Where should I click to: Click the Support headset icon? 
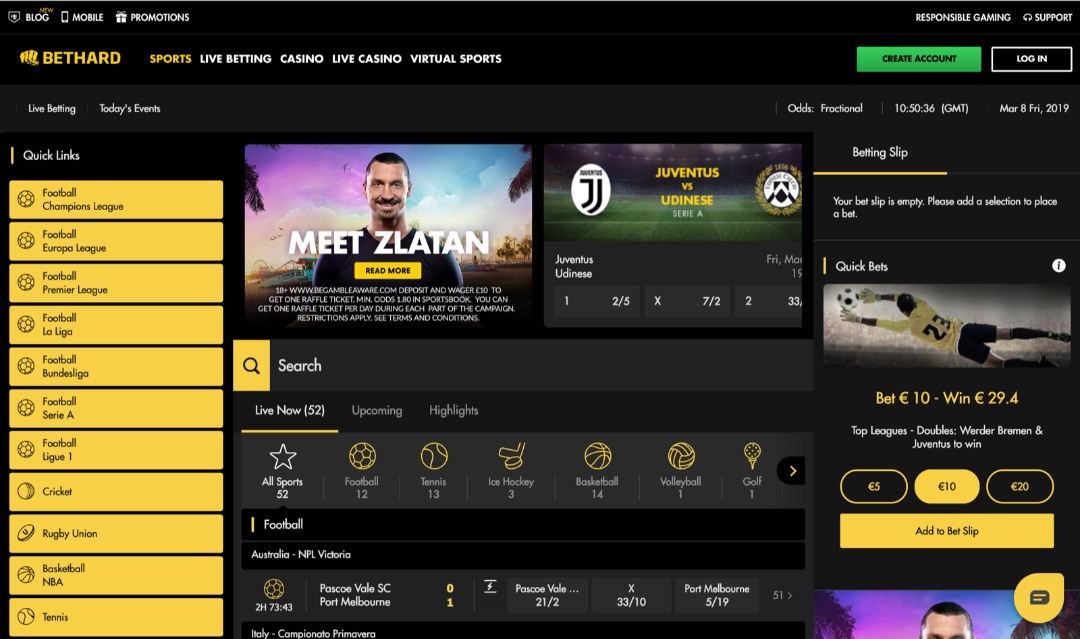(x=1027, y=17)
